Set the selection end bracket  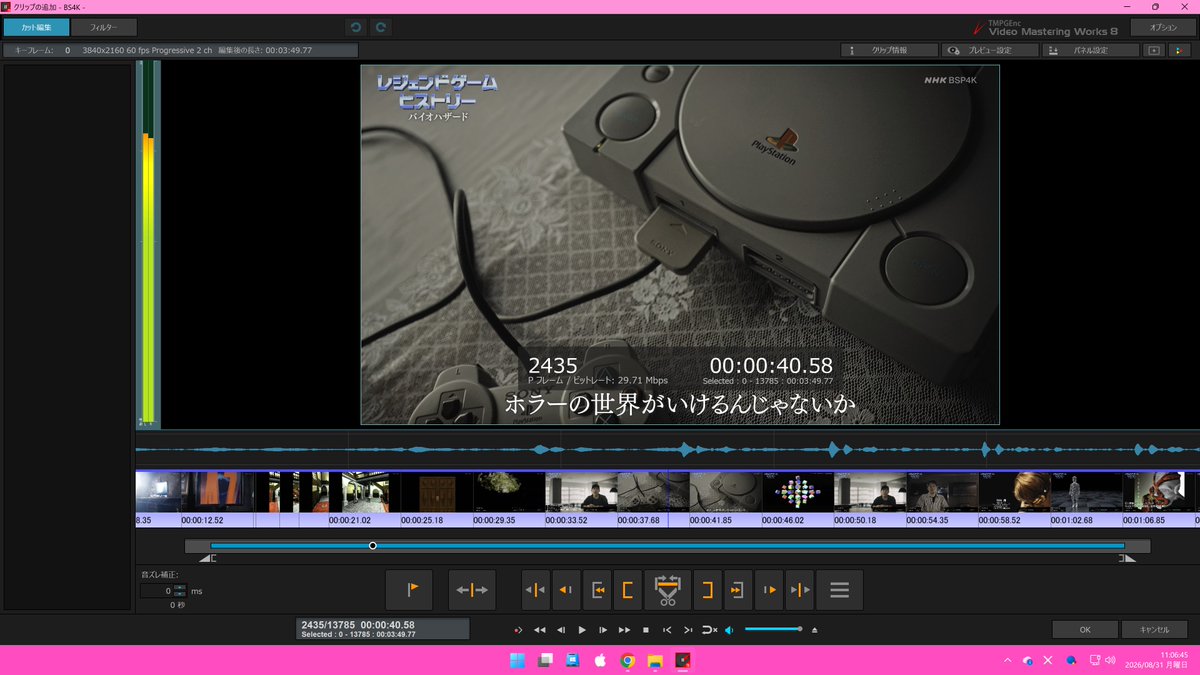707,590
